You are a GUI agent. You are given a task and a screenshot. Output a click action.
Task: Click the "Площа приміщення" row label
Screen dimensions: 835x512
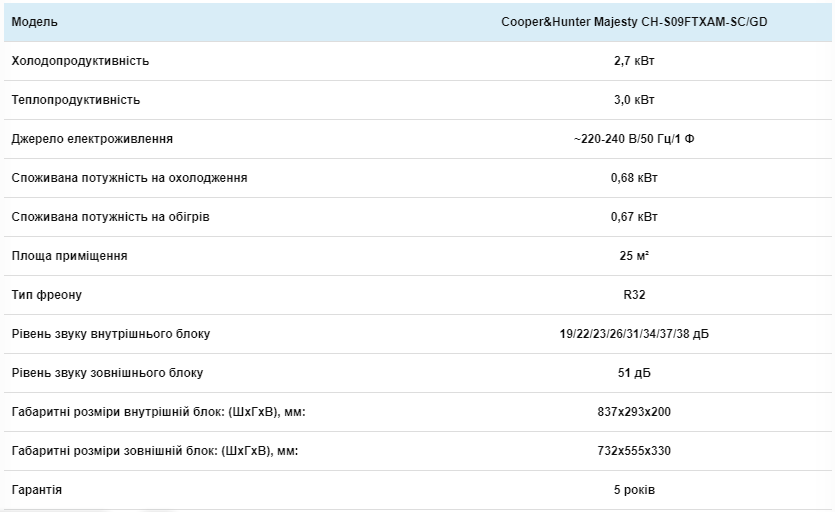69,256
